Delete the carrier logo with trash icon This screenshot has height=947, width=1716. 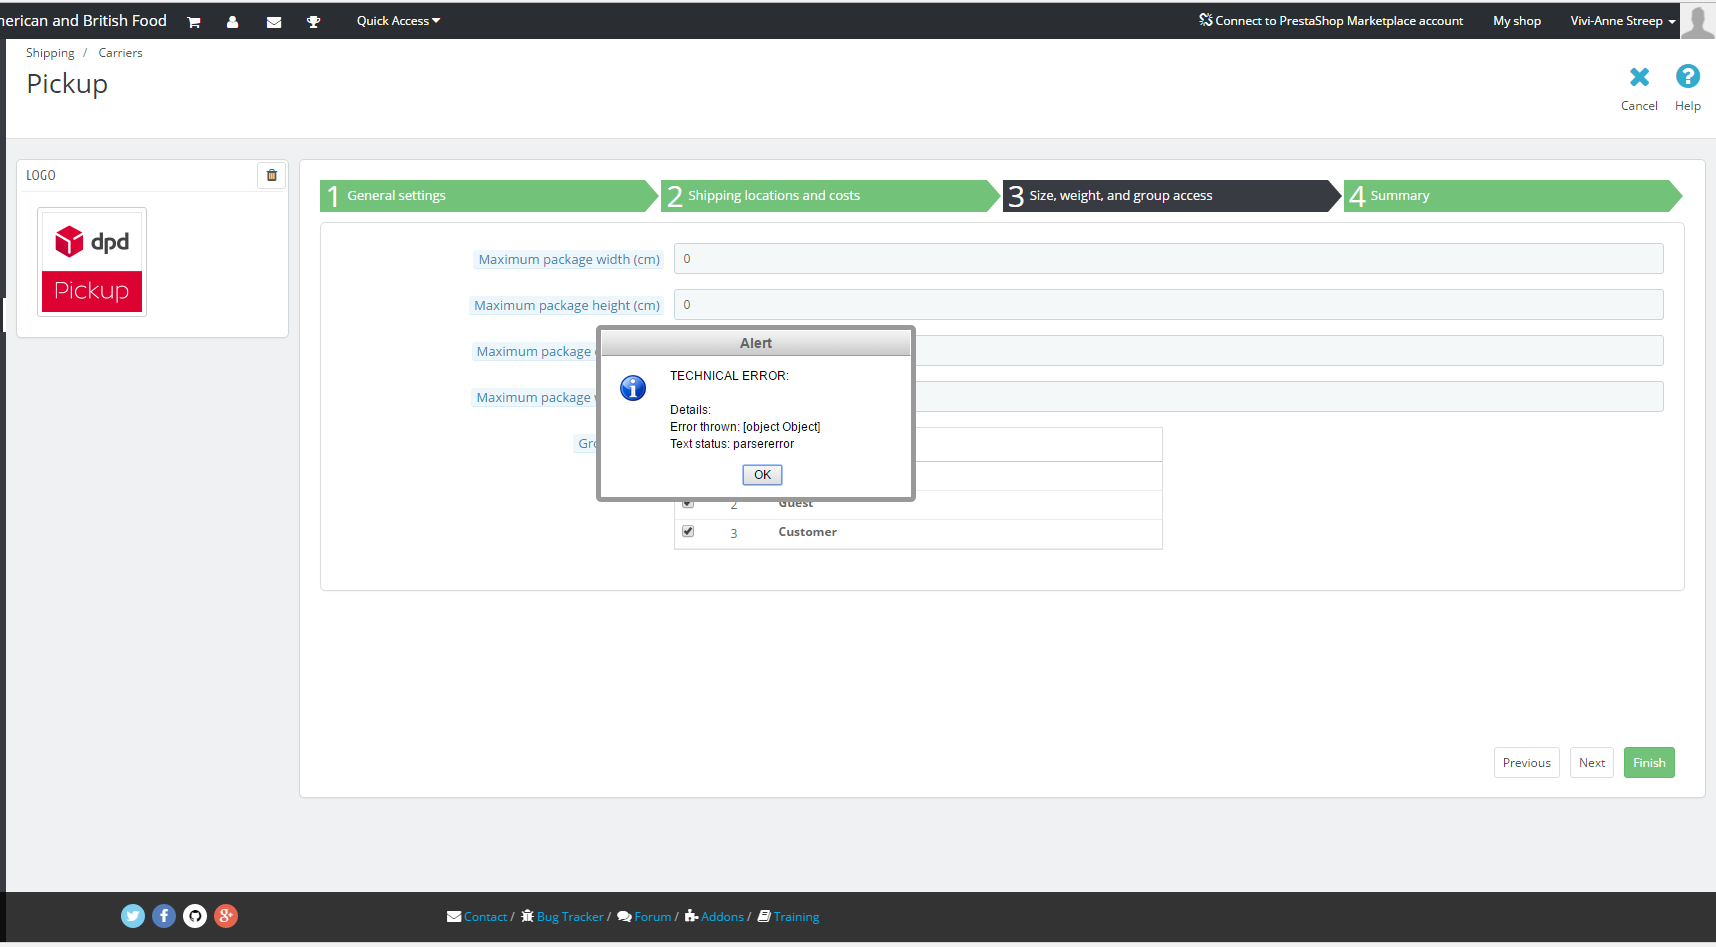tap(271, 175)
